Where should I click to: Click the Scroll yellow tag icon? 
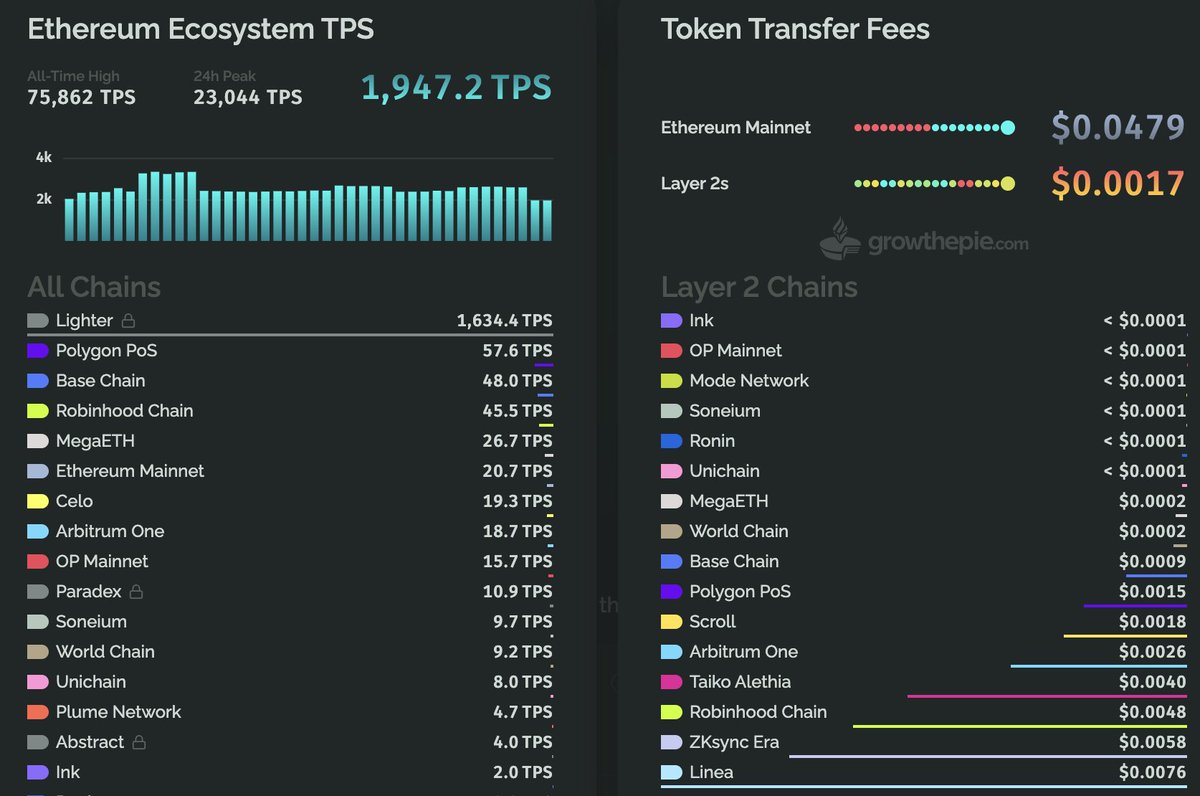click(x=672, y=622)
